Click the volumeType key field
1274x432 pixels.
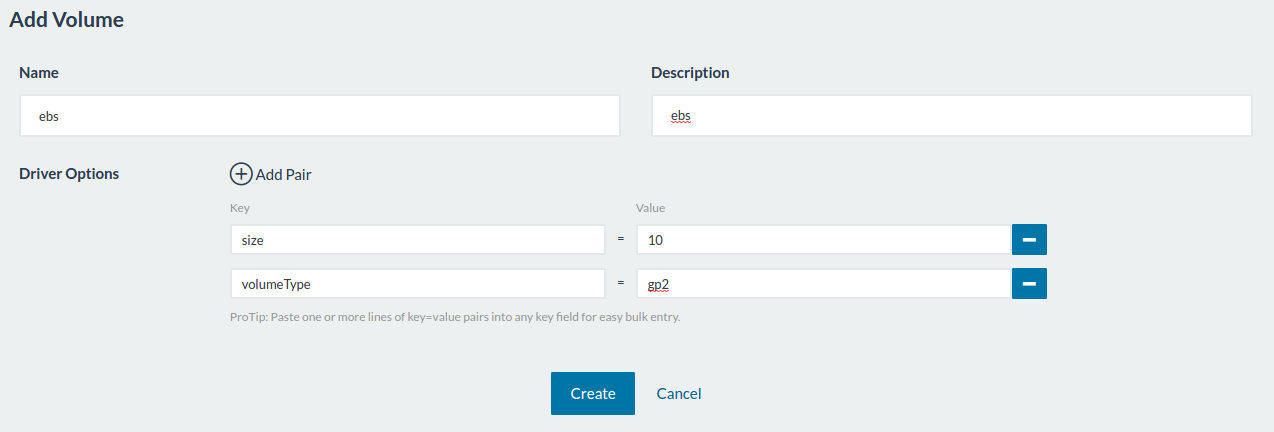(x=417, y=284)
